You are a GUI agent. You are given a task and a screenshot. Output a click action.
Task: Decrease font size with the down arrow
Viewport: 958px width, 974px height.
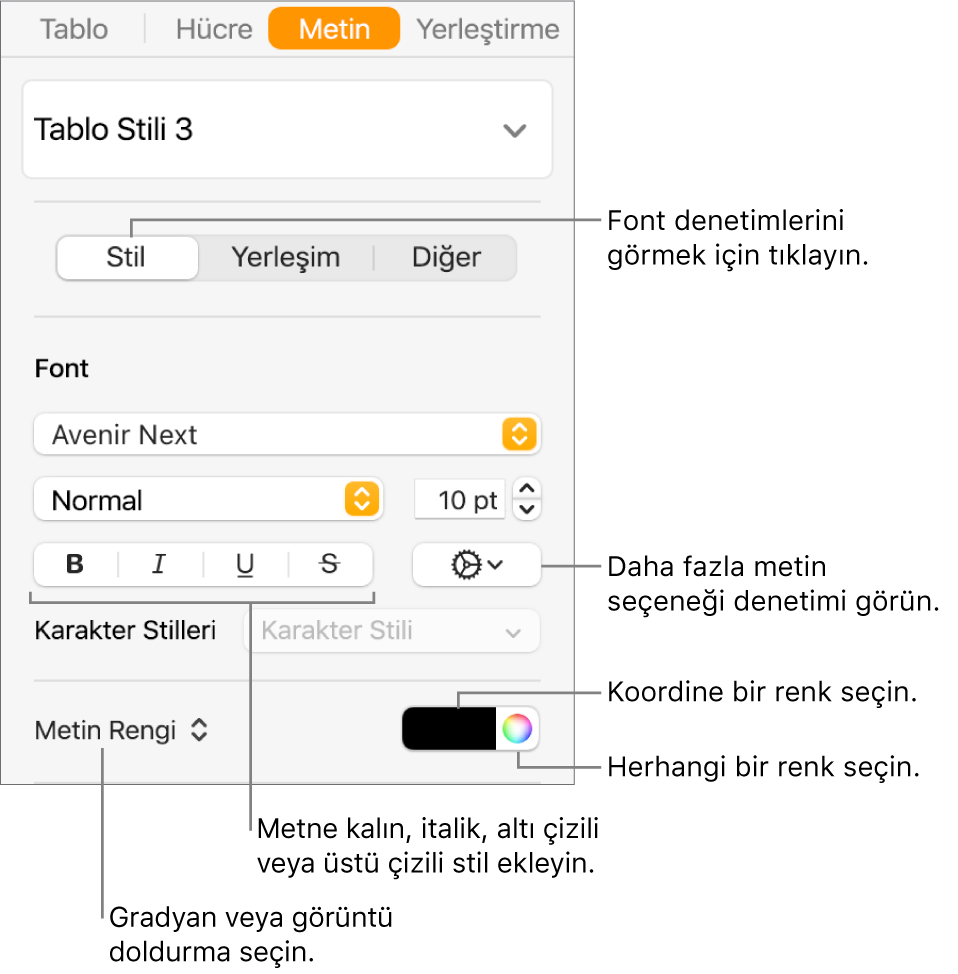click(x=527, y=509)
